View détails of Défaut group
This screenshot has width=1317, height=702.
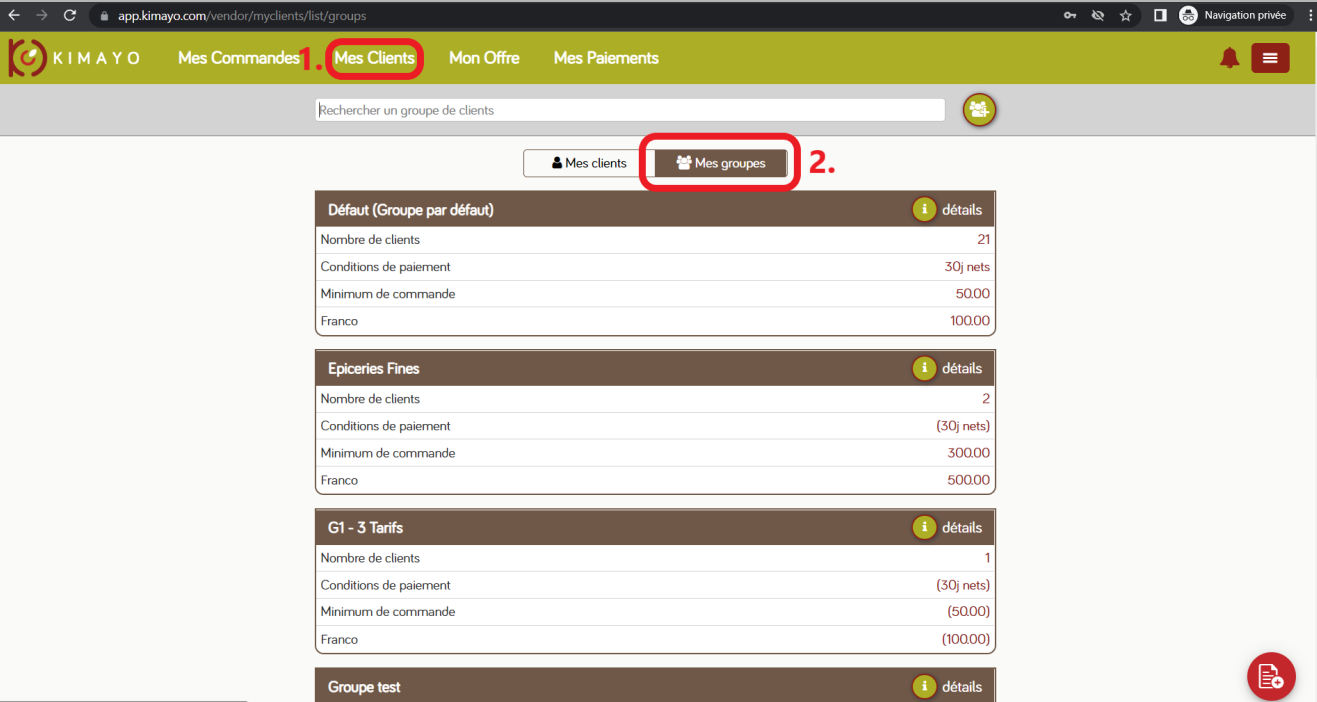[961, 210]
